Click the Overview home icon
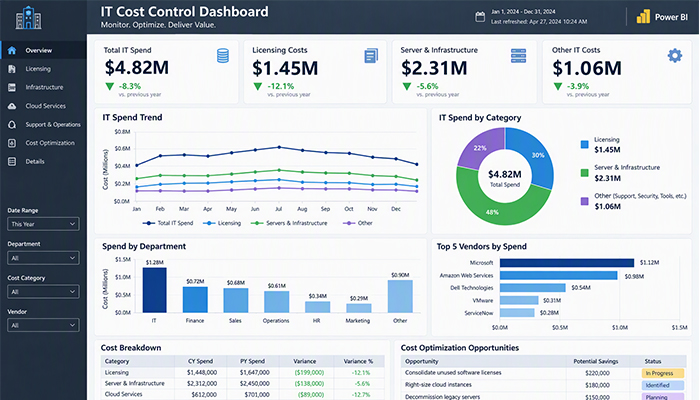 tap(12, 50)
